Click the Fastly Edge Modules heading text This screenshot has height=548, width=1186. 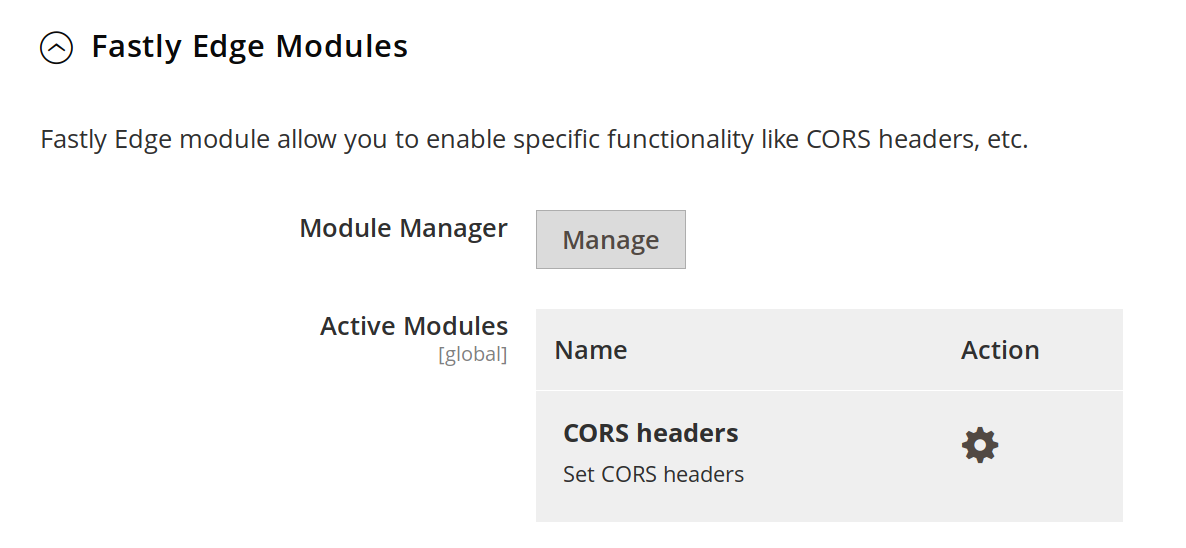click(x=249, y=47)
